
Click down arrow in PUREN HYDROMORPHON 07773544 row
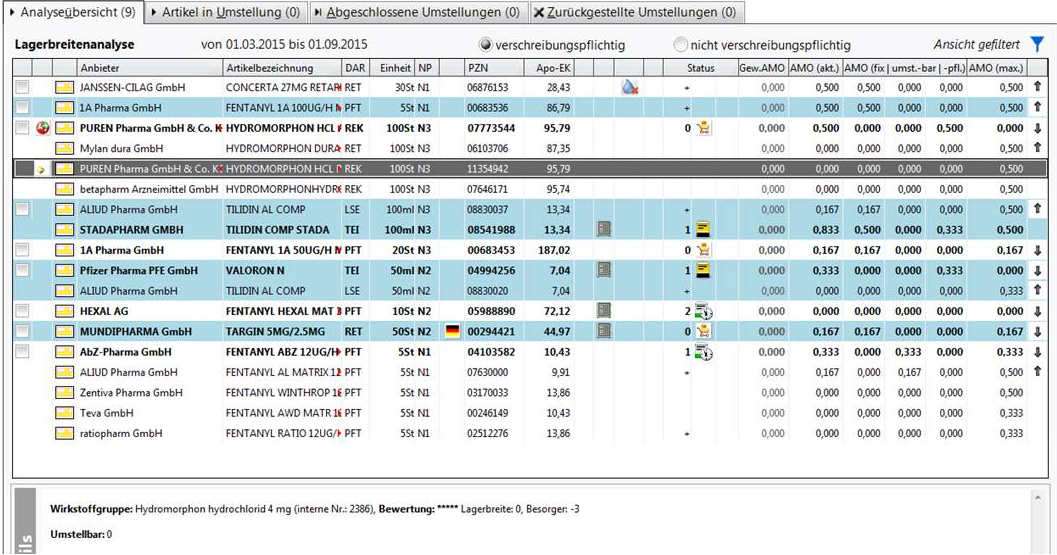coord(1037,128)
